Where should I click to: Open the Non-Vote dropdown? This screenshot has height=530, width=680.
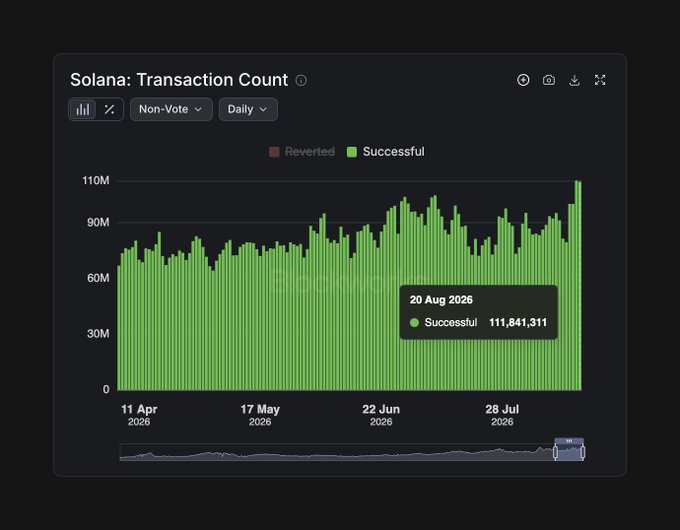tap(171, 109)
